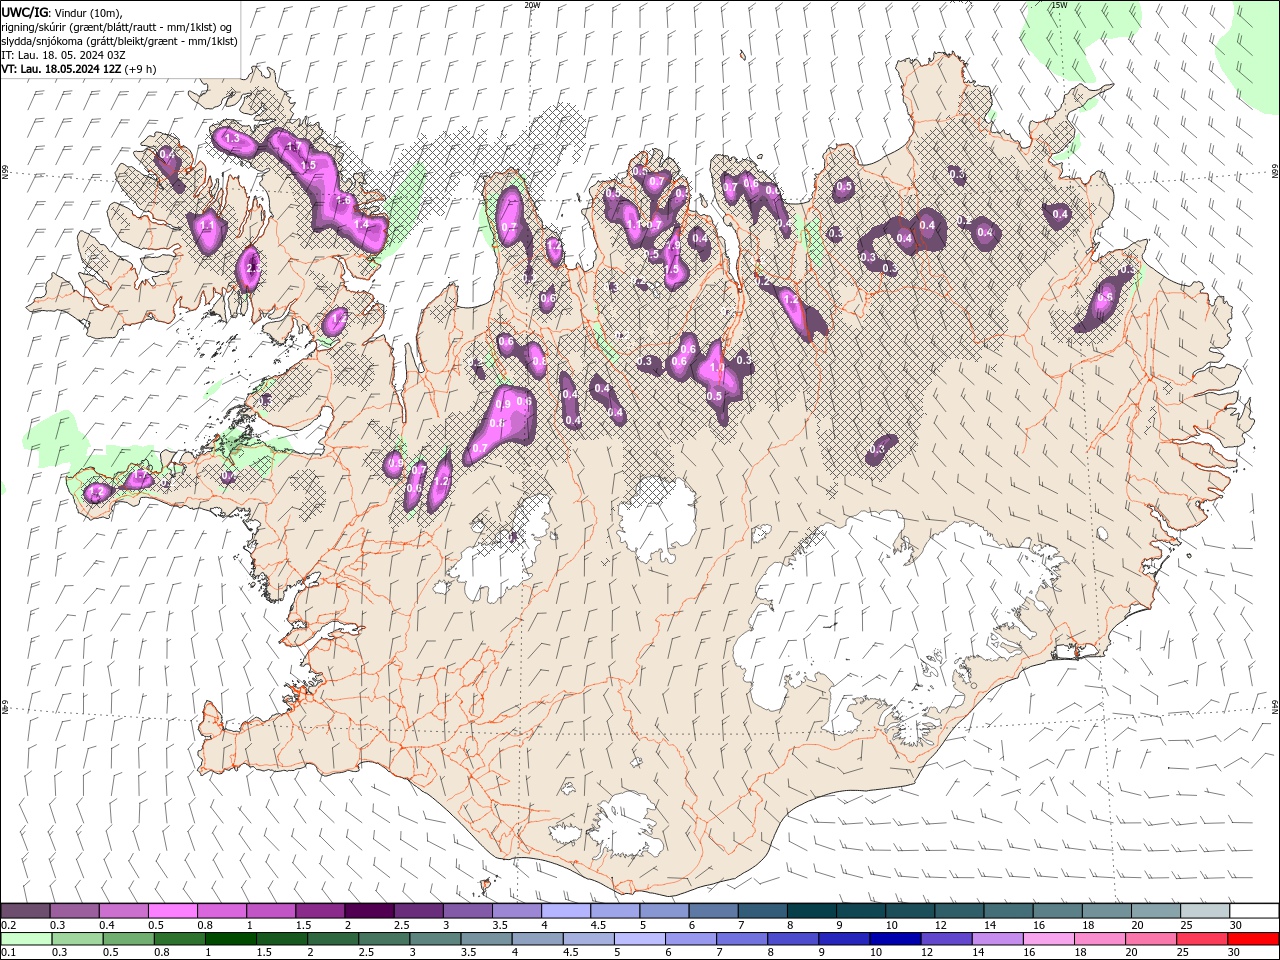This screenshot has width=1280, height=960.
Task: Pick the bright red 30 mm rain swatch
Action: (x=1253, y=939)
